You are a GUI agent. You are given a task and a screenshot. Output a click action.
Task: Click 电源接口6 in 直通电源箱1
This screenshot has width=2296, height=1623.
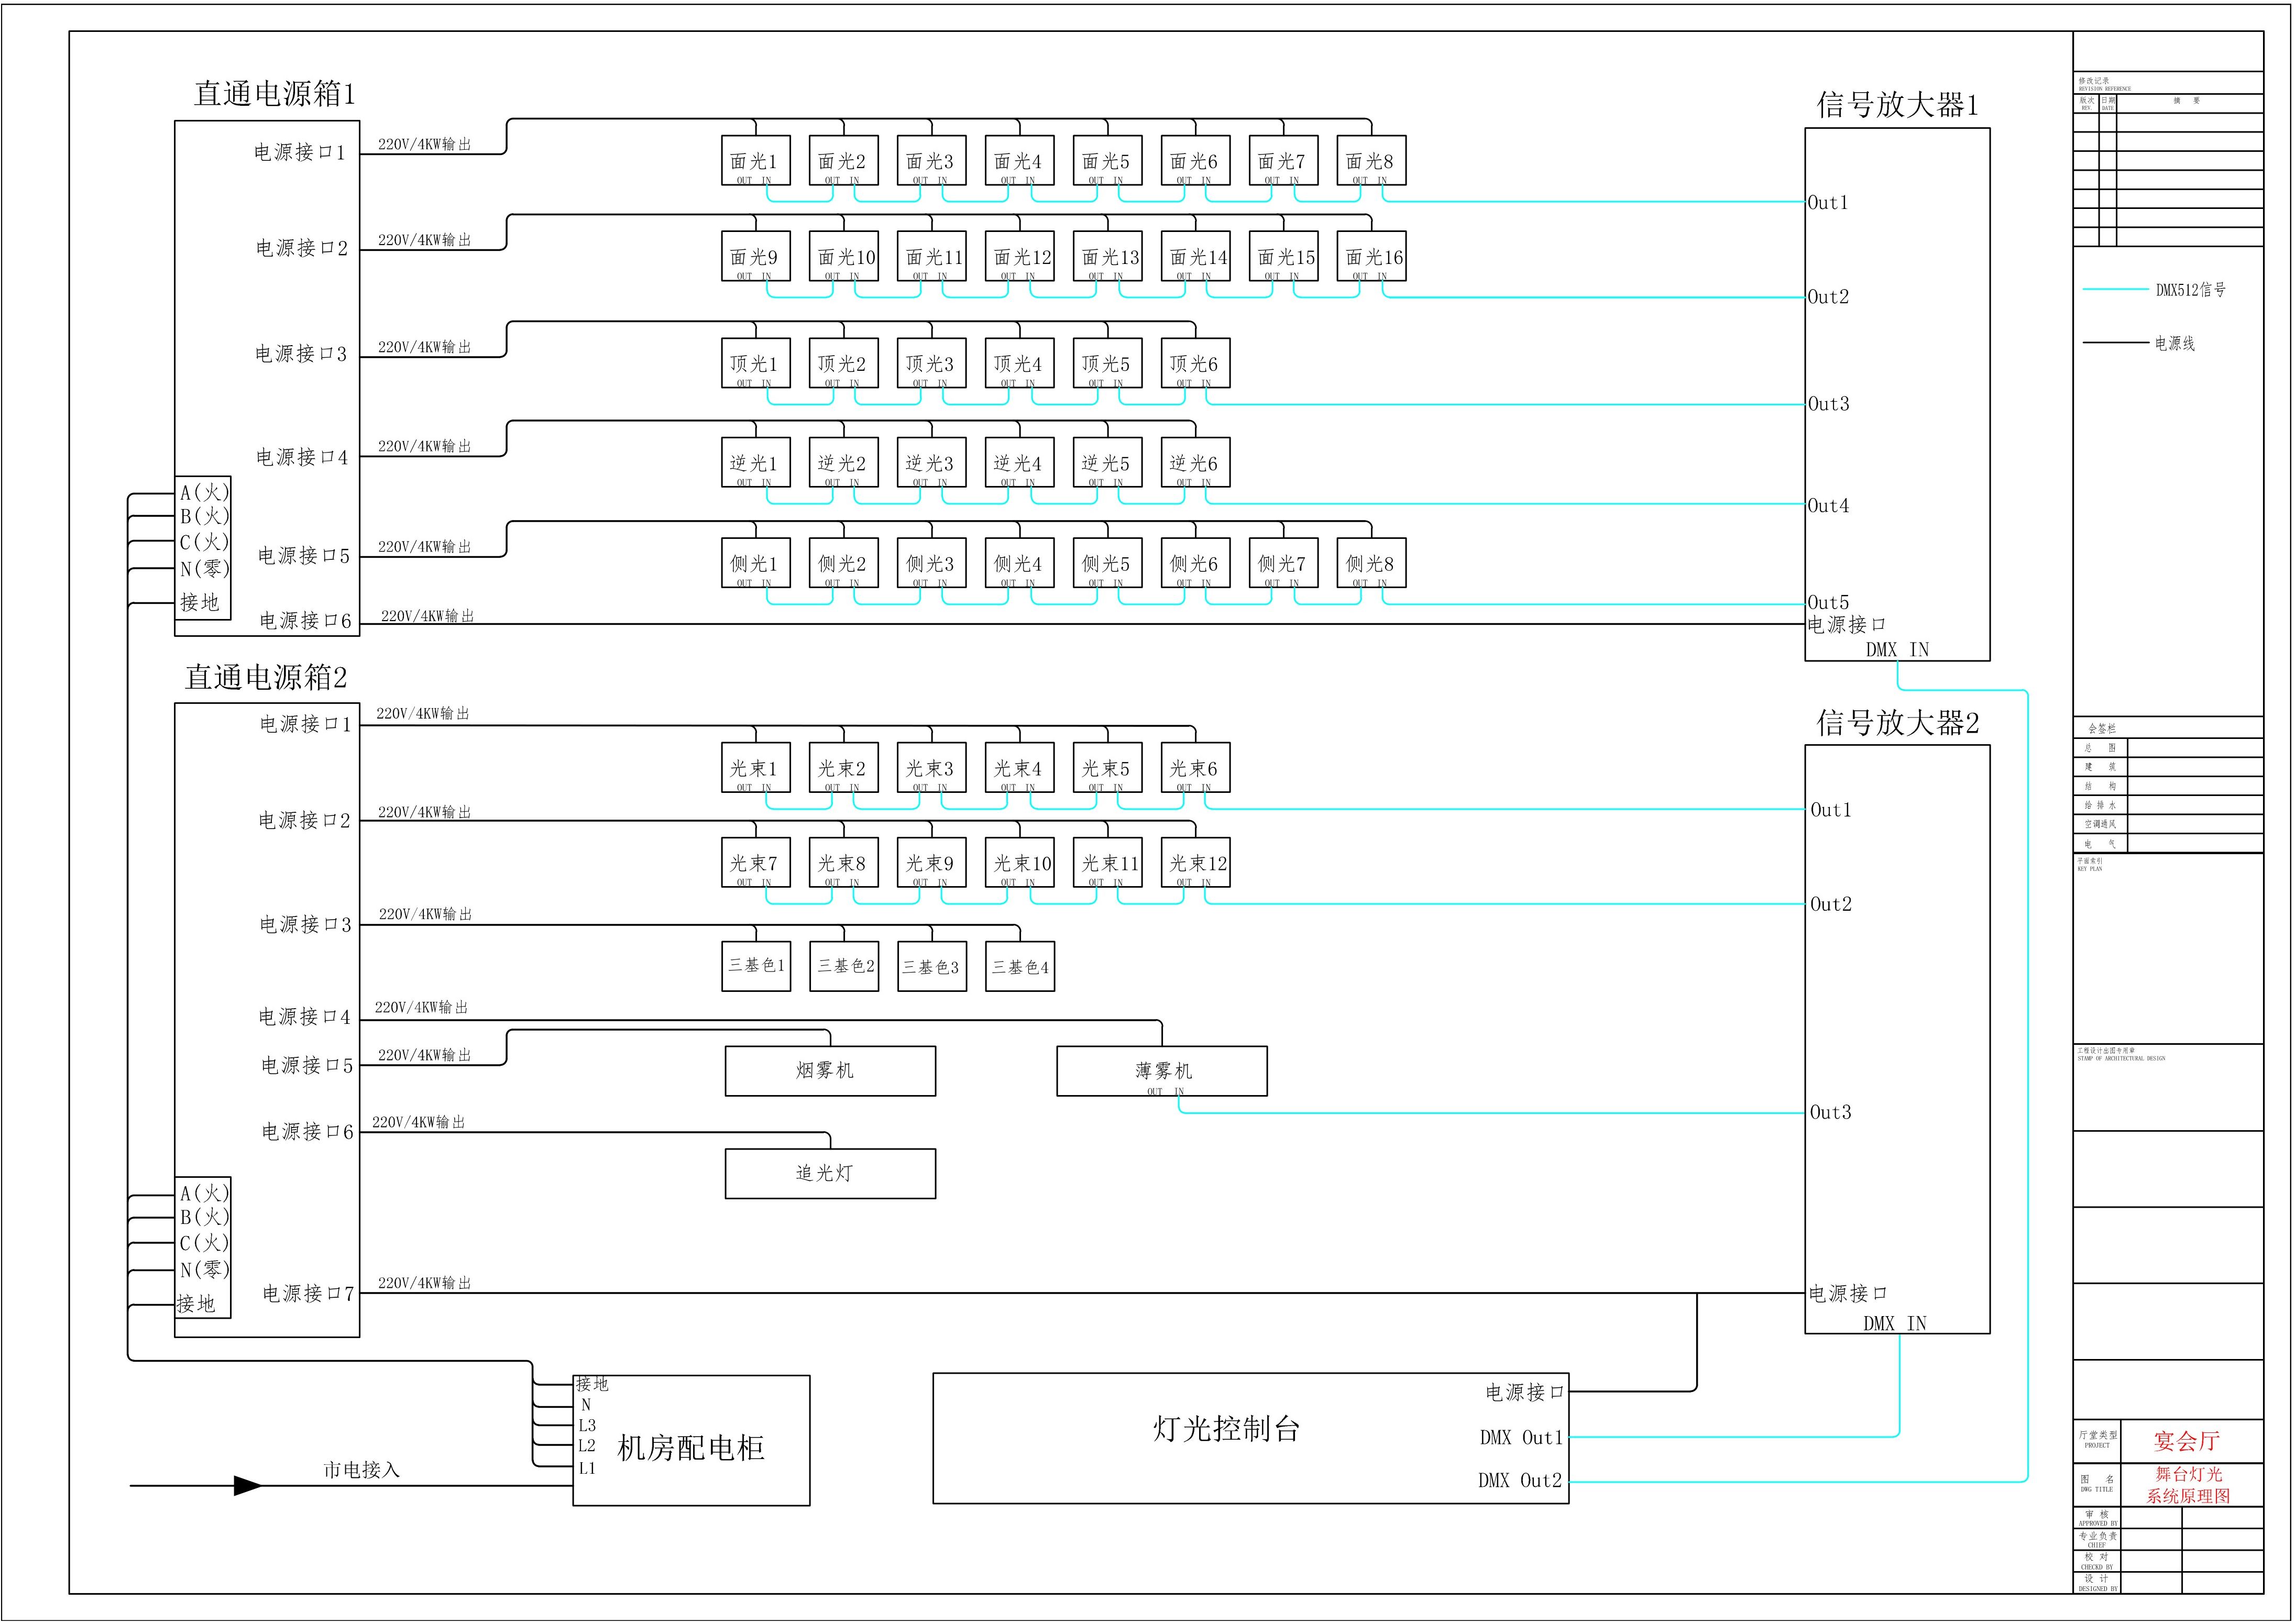point(306,621)
